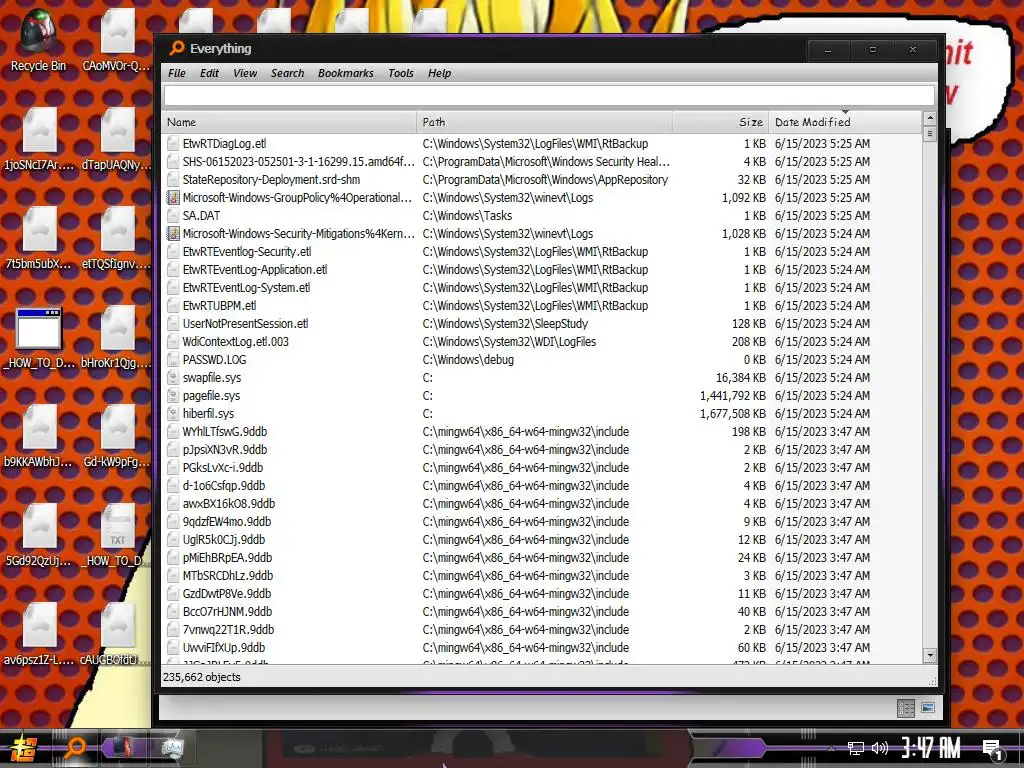Image resolution: width=1024 pixels, height=768 pixels.
Task: Click the scrollbar down arrow in results
Action: tap(930, 656)
